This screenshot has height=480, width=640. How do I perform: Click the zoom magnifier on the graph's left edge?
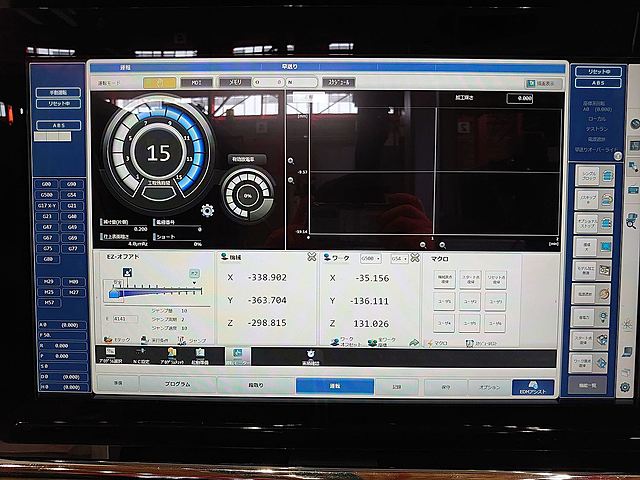click(290, 160)
